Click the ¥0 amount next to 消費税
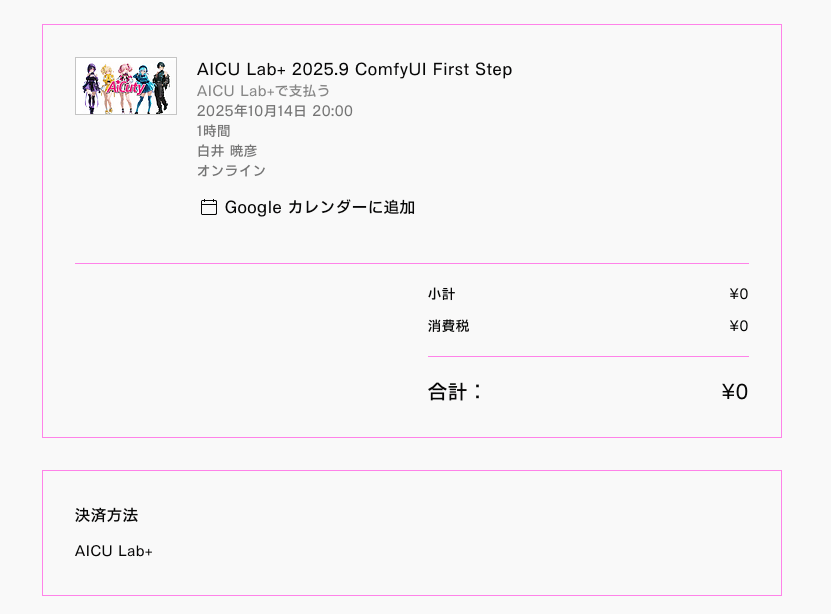 click(738, 326)
